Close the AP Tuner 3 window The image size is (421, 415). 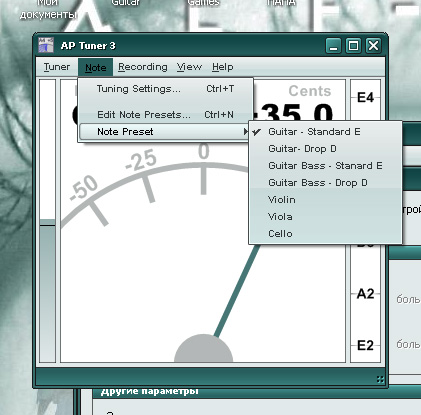coord(373,46)
